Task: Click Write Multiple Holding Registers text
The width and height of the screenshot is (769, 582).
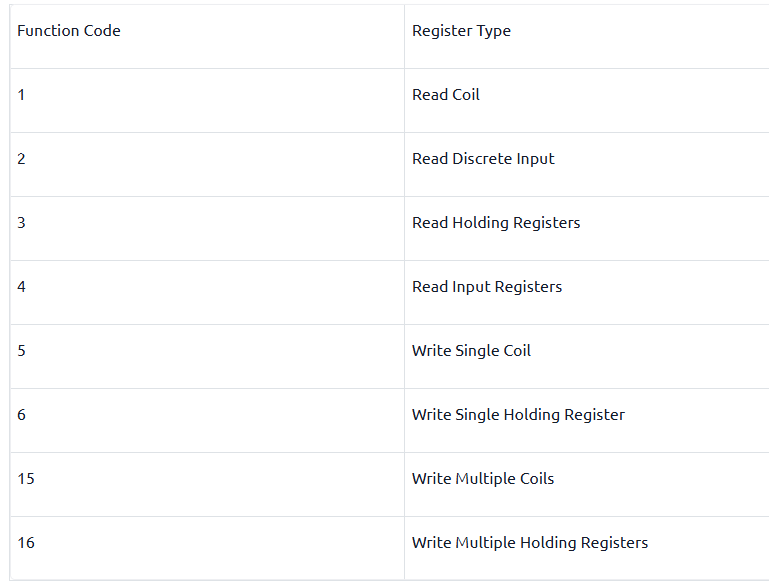Action: tap(530, 543)
